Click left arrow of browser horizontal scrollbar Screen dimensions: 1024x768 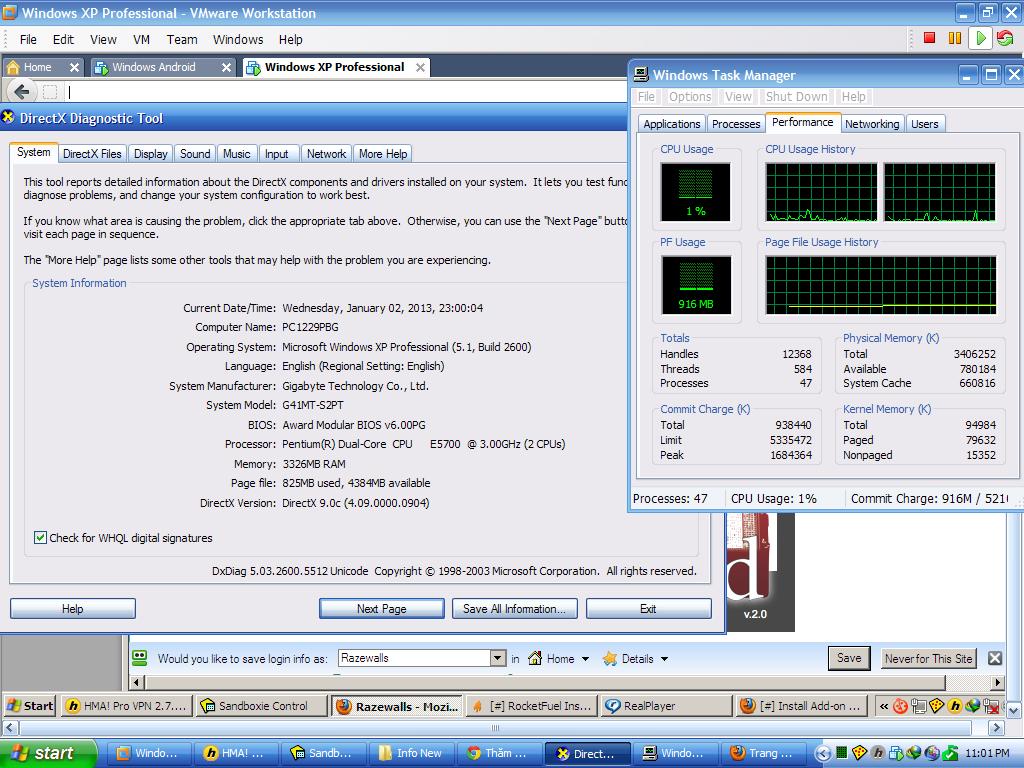136,682
